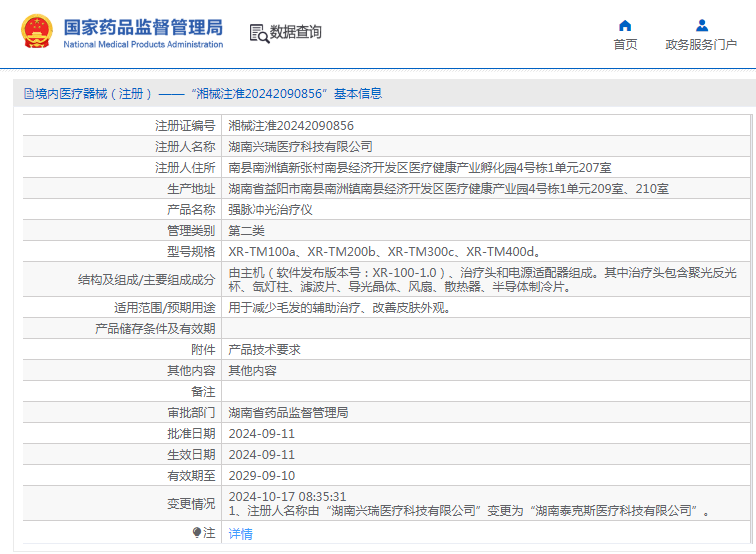
Task: Click 国家药品监督管理局 site title
Action: point(143,27)
